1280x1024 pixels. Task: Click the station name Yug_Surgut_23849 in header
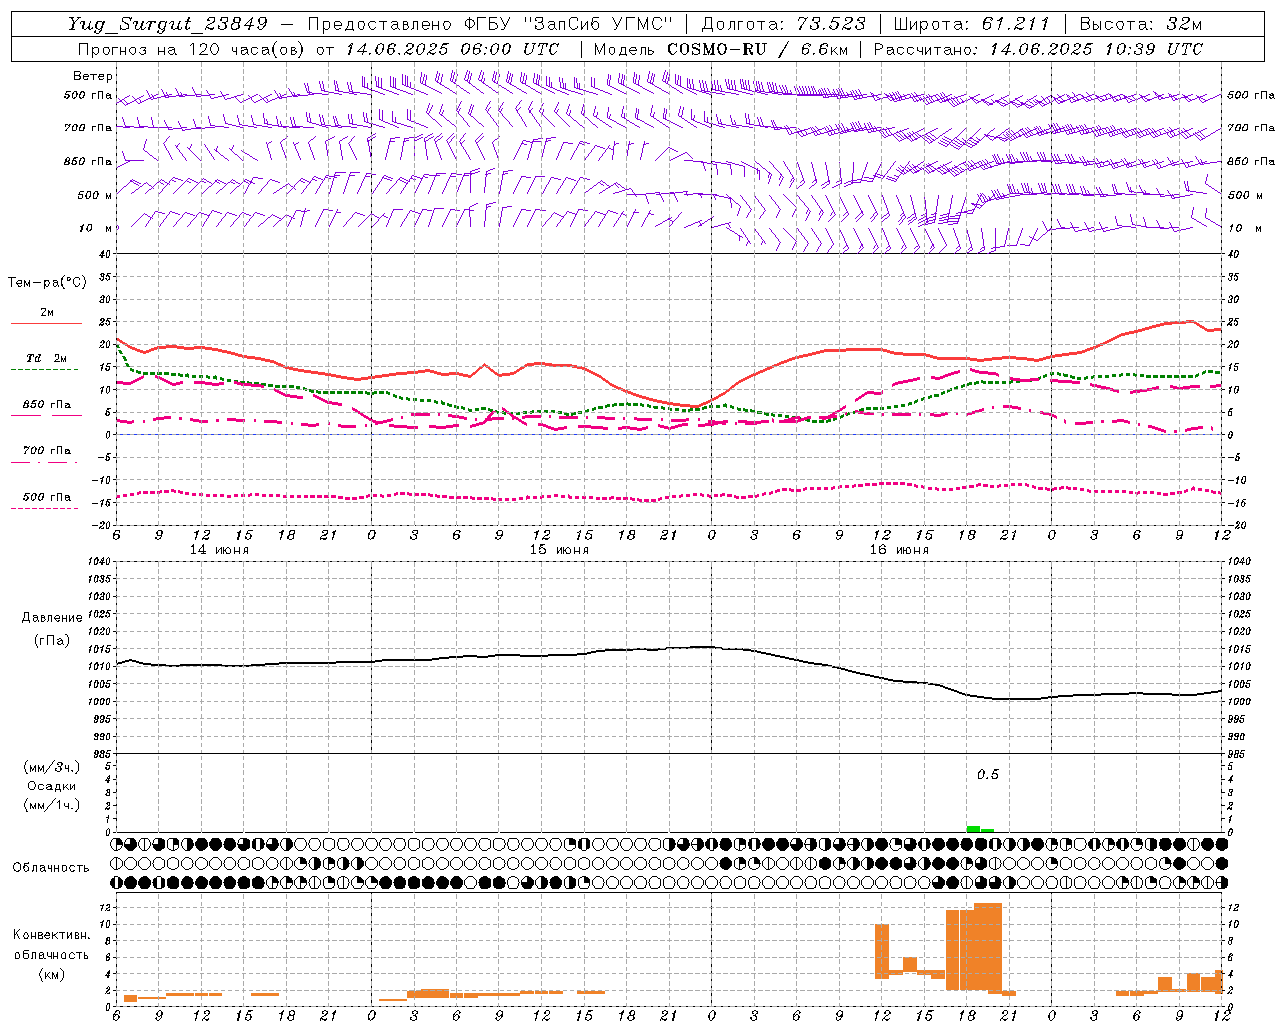pos(169,24)
